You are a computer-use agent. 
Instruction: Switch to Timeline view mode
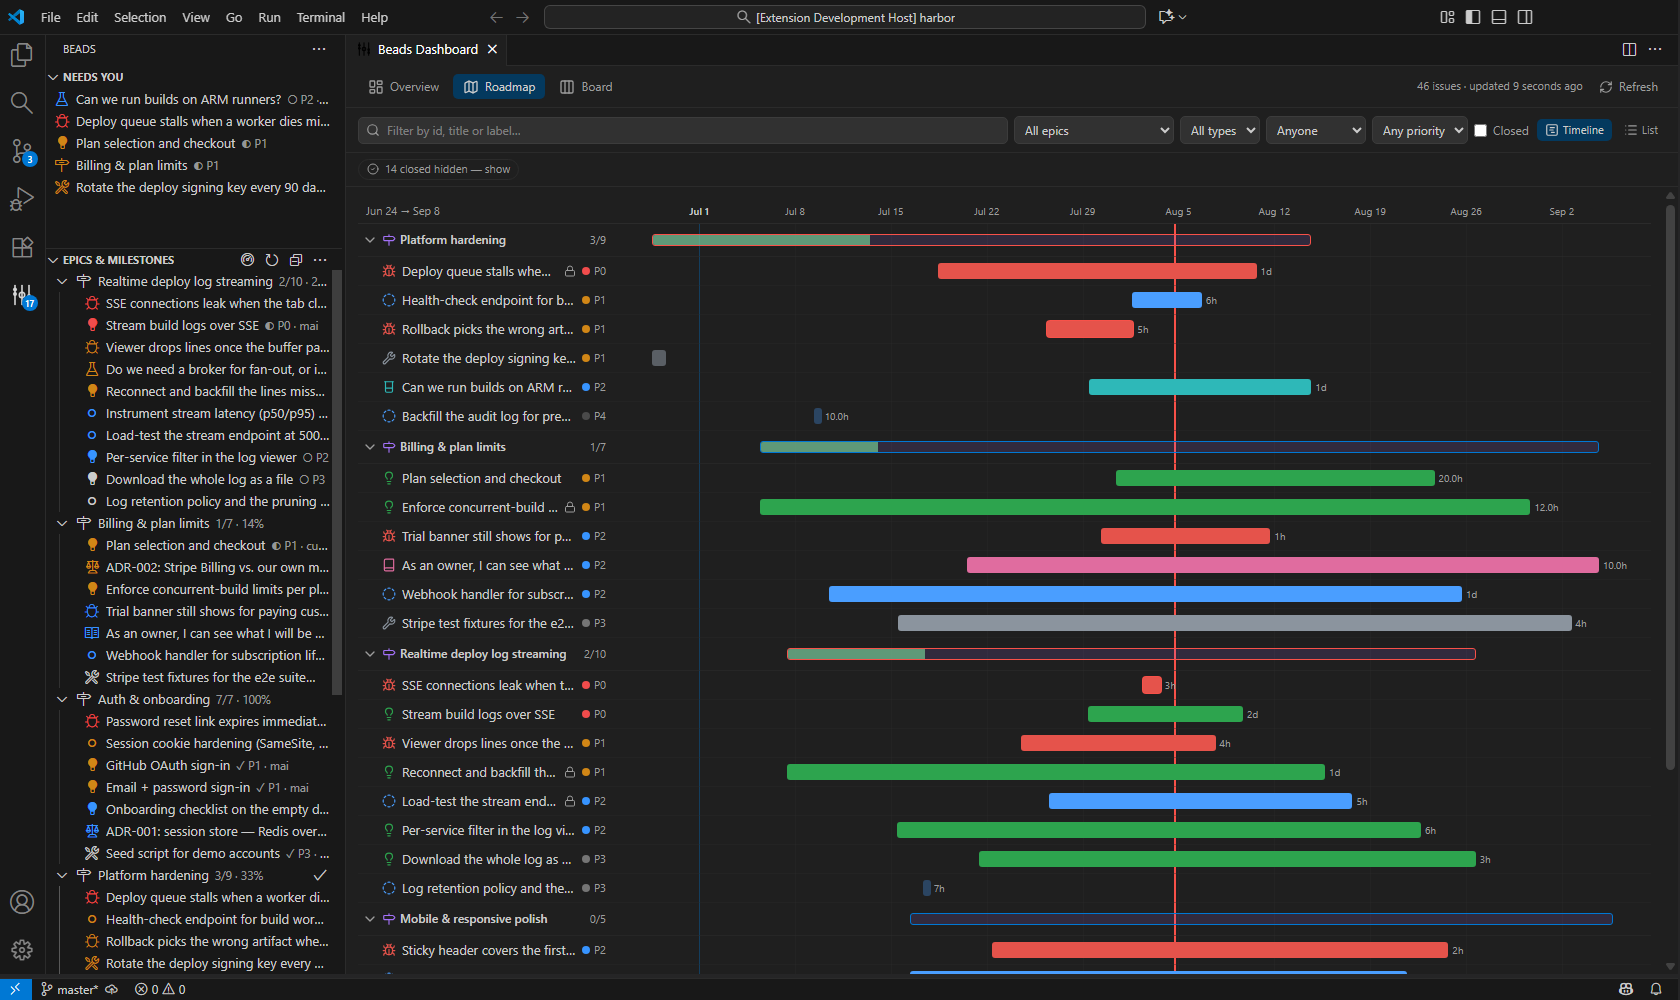tap(1574, 130)
